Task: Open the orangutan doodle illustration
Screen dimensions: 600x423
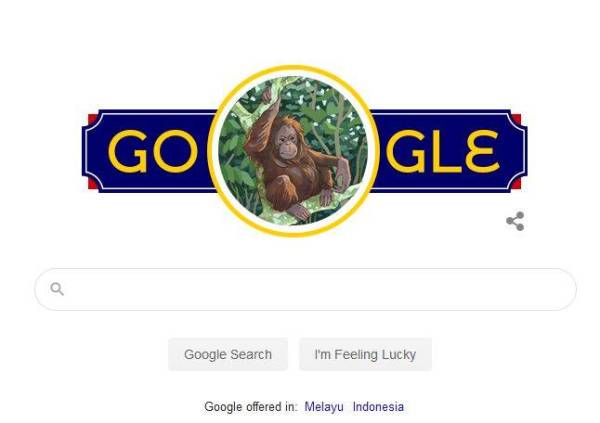Action: coord(293,151)
